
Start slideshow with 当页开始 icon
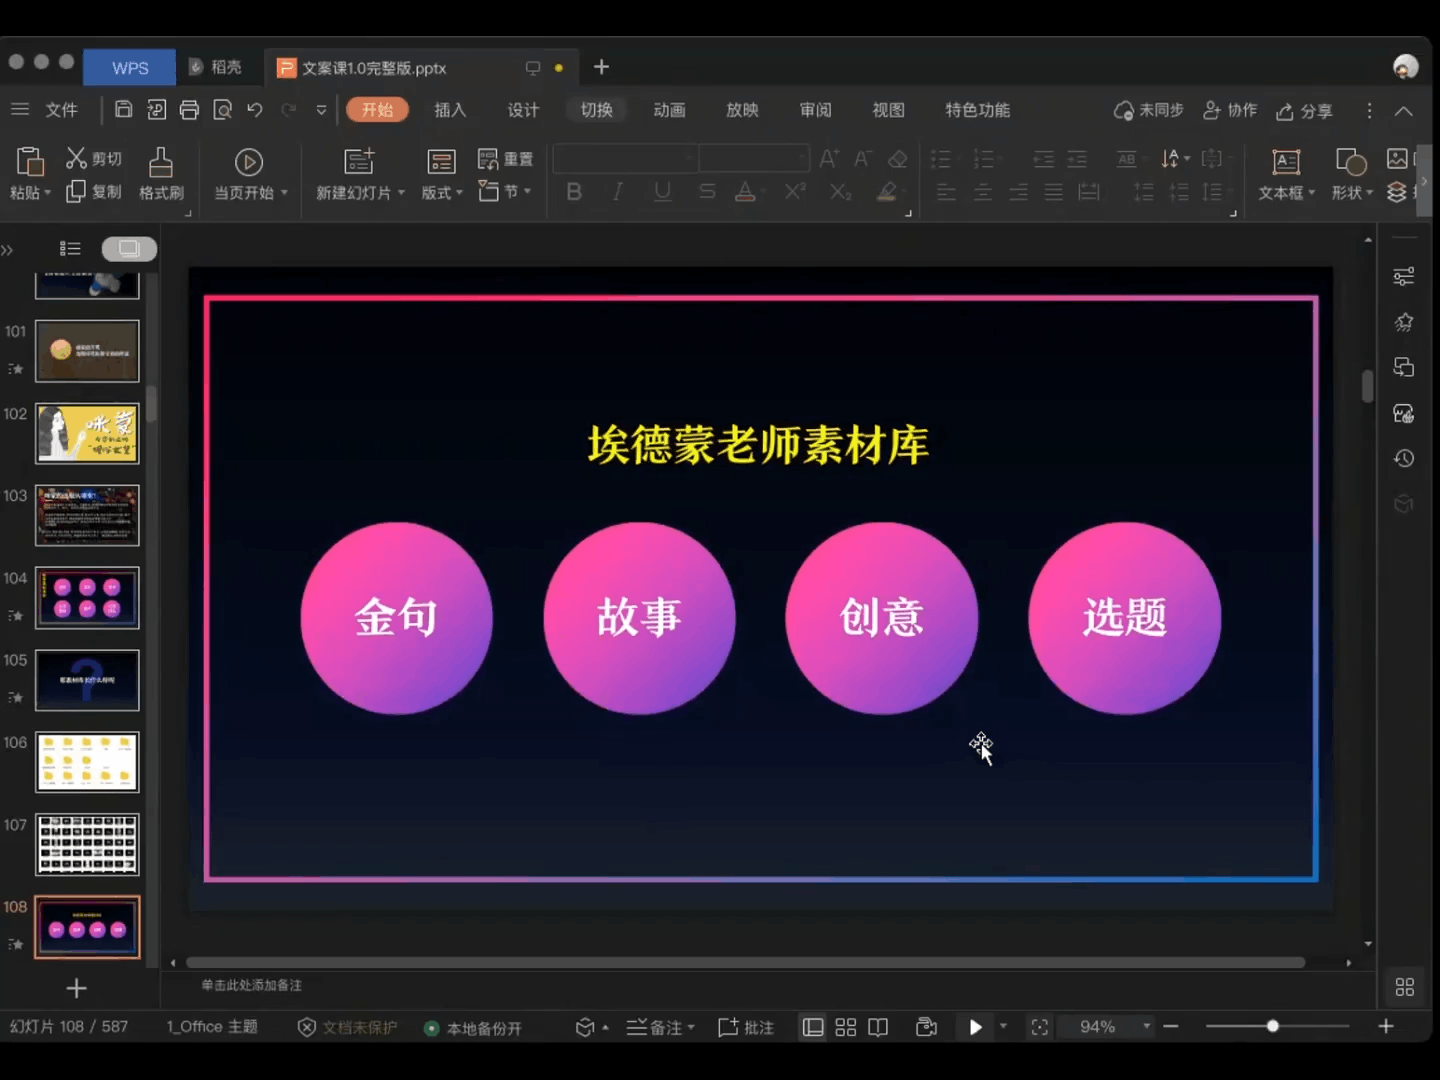(x=248, y=162)
